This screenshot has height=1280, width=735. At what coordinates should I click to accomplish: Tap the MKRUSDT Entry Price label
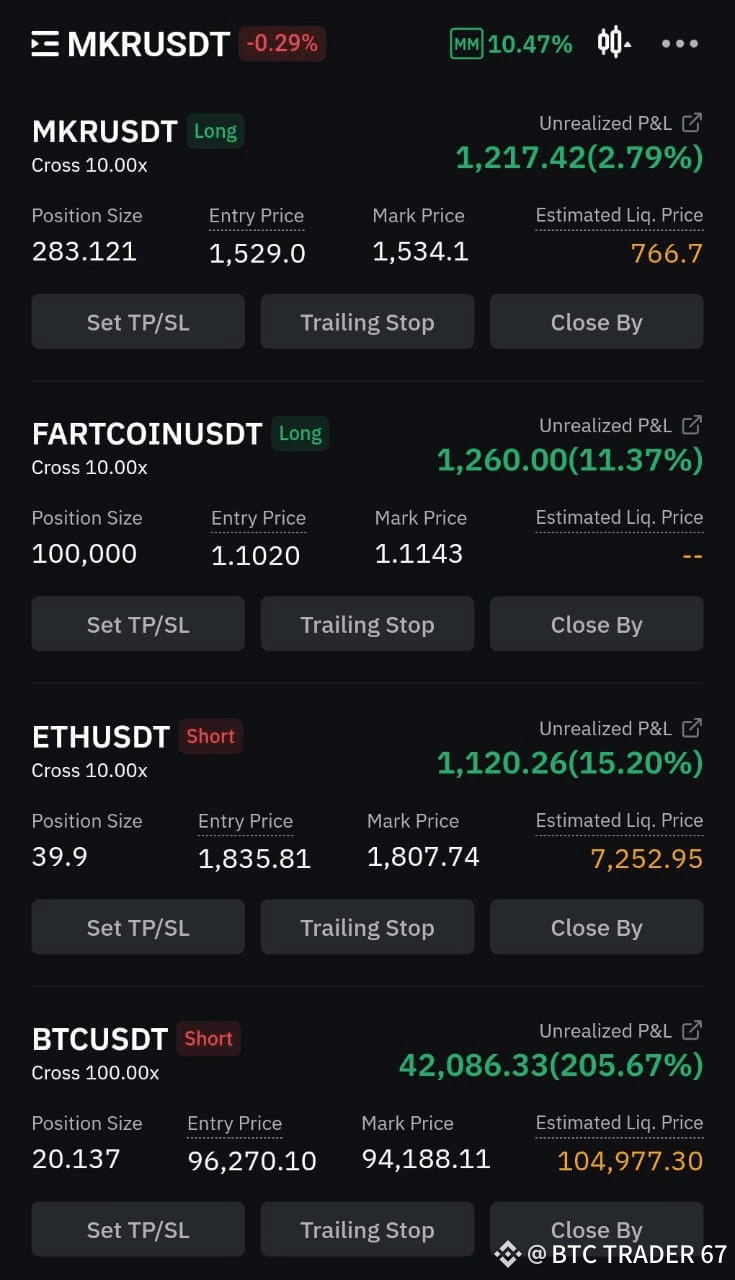(x=256, y=216)
